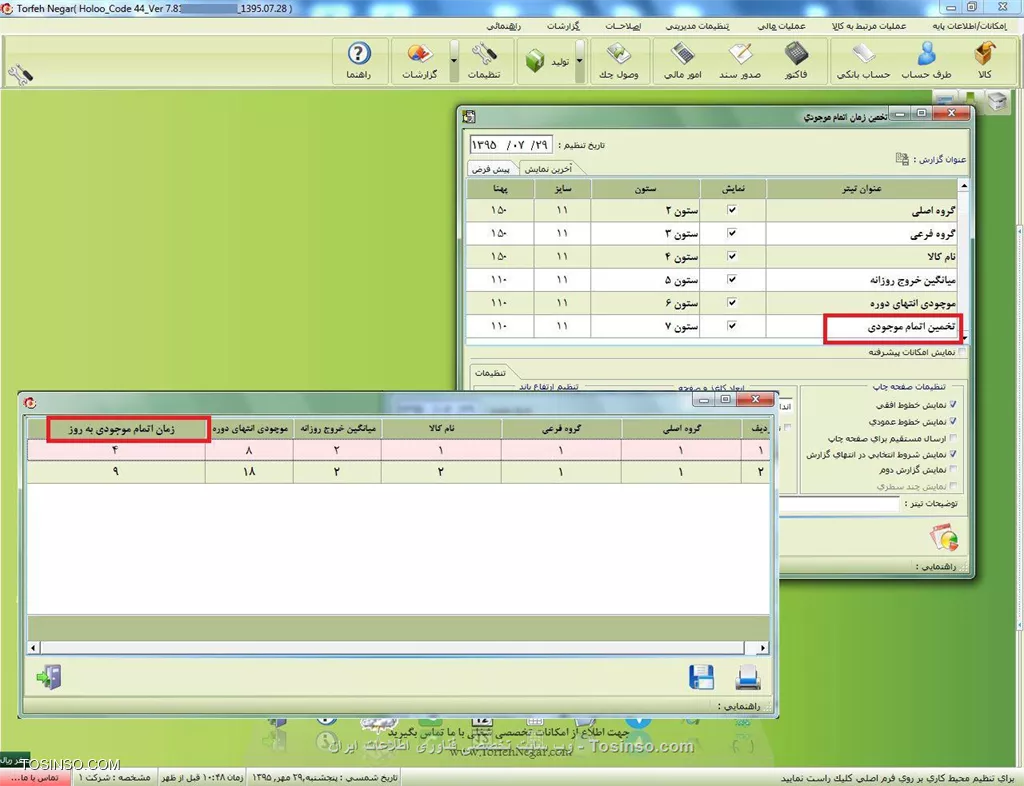
Task: Click down arrow of columns list scrollbar
Action: point(964,337)
